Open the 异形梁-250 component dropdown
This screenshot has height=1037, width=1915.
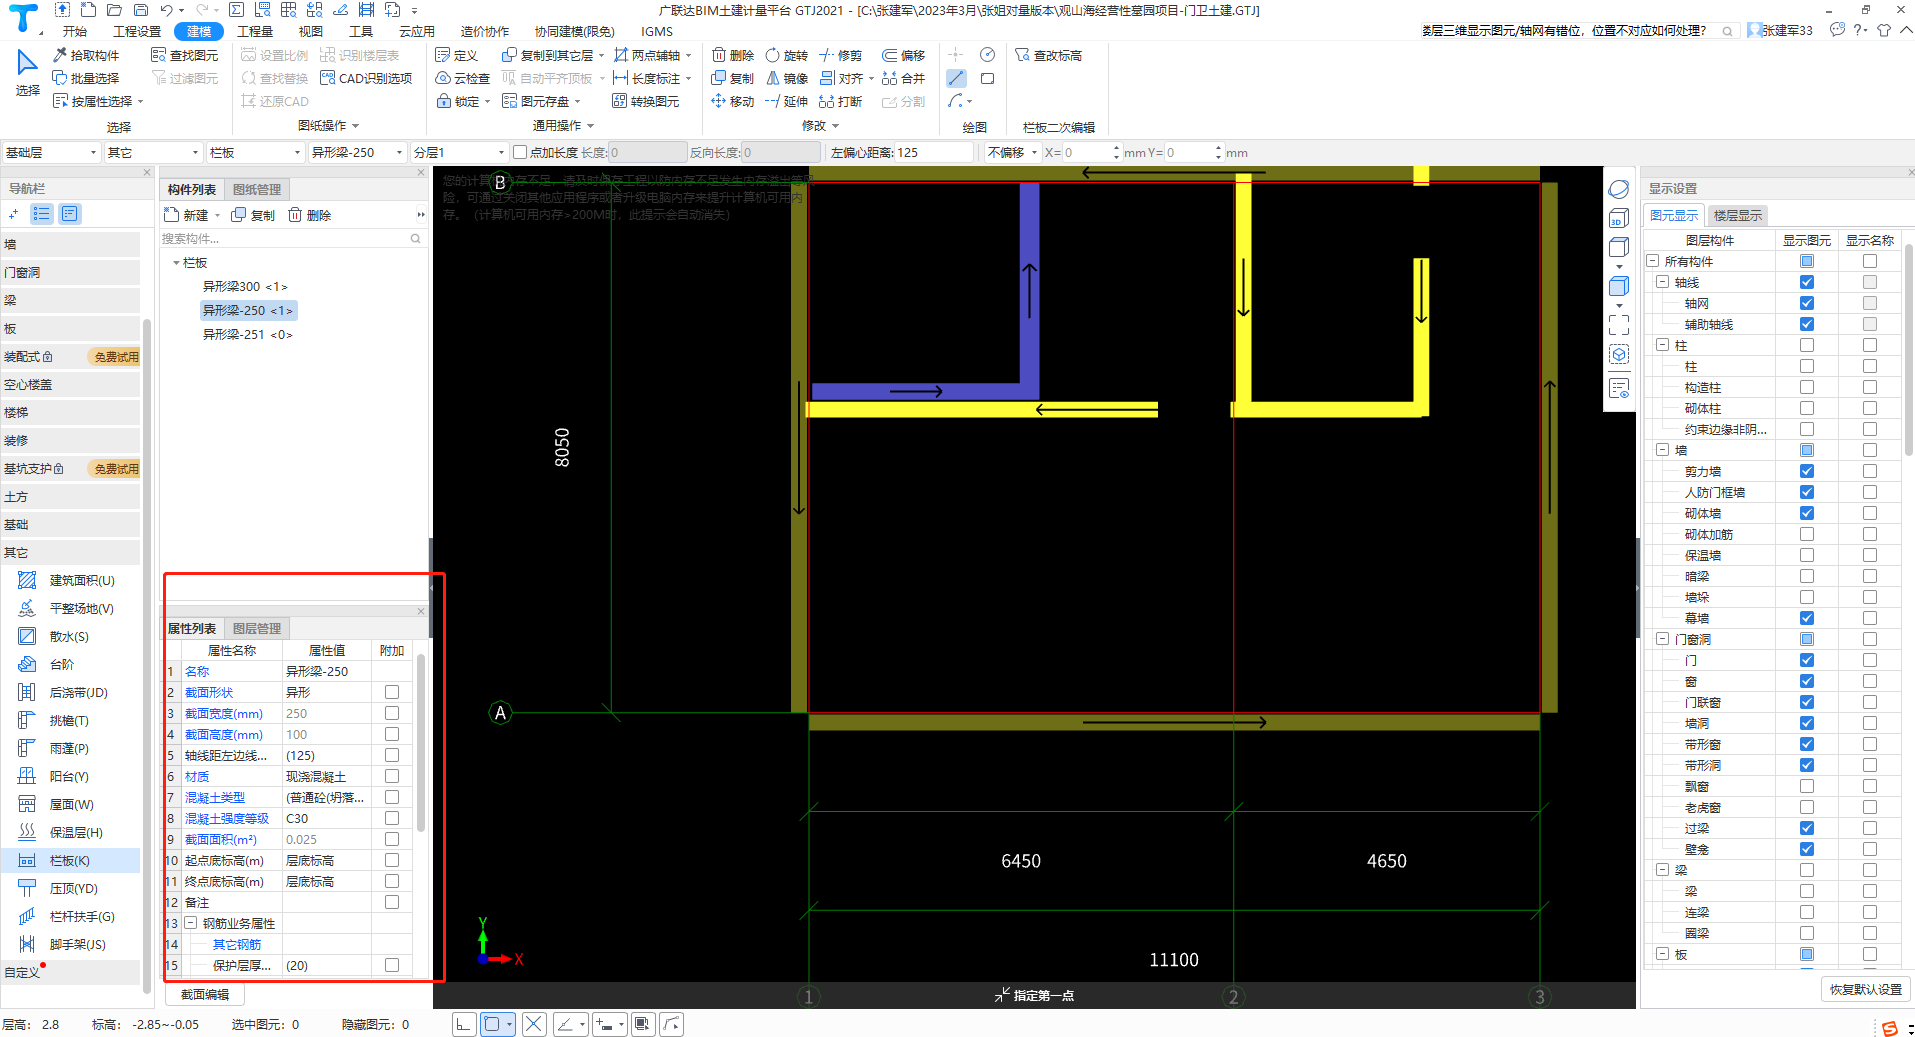pyautogui.click(x=357, y=152)
